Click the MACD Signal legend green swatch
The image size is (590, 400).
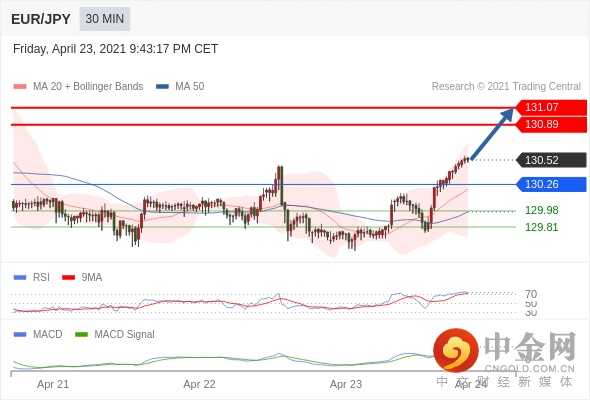click(81, 335)
